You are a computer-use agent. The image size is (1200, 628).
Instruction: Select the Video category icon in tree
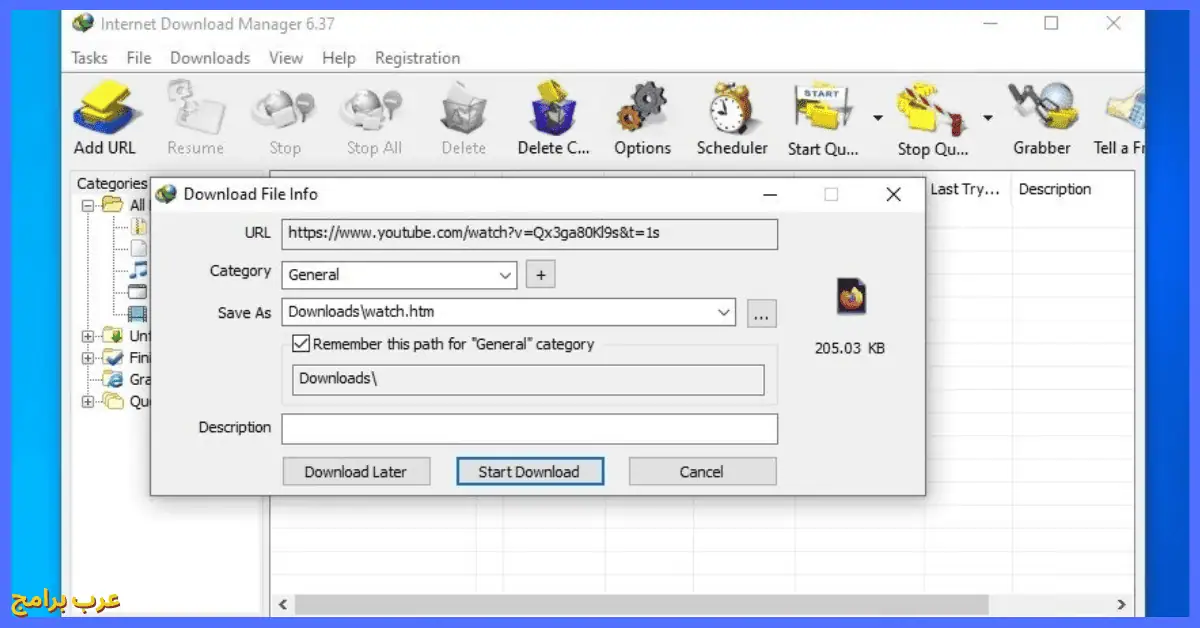click(x=138, y=314)
